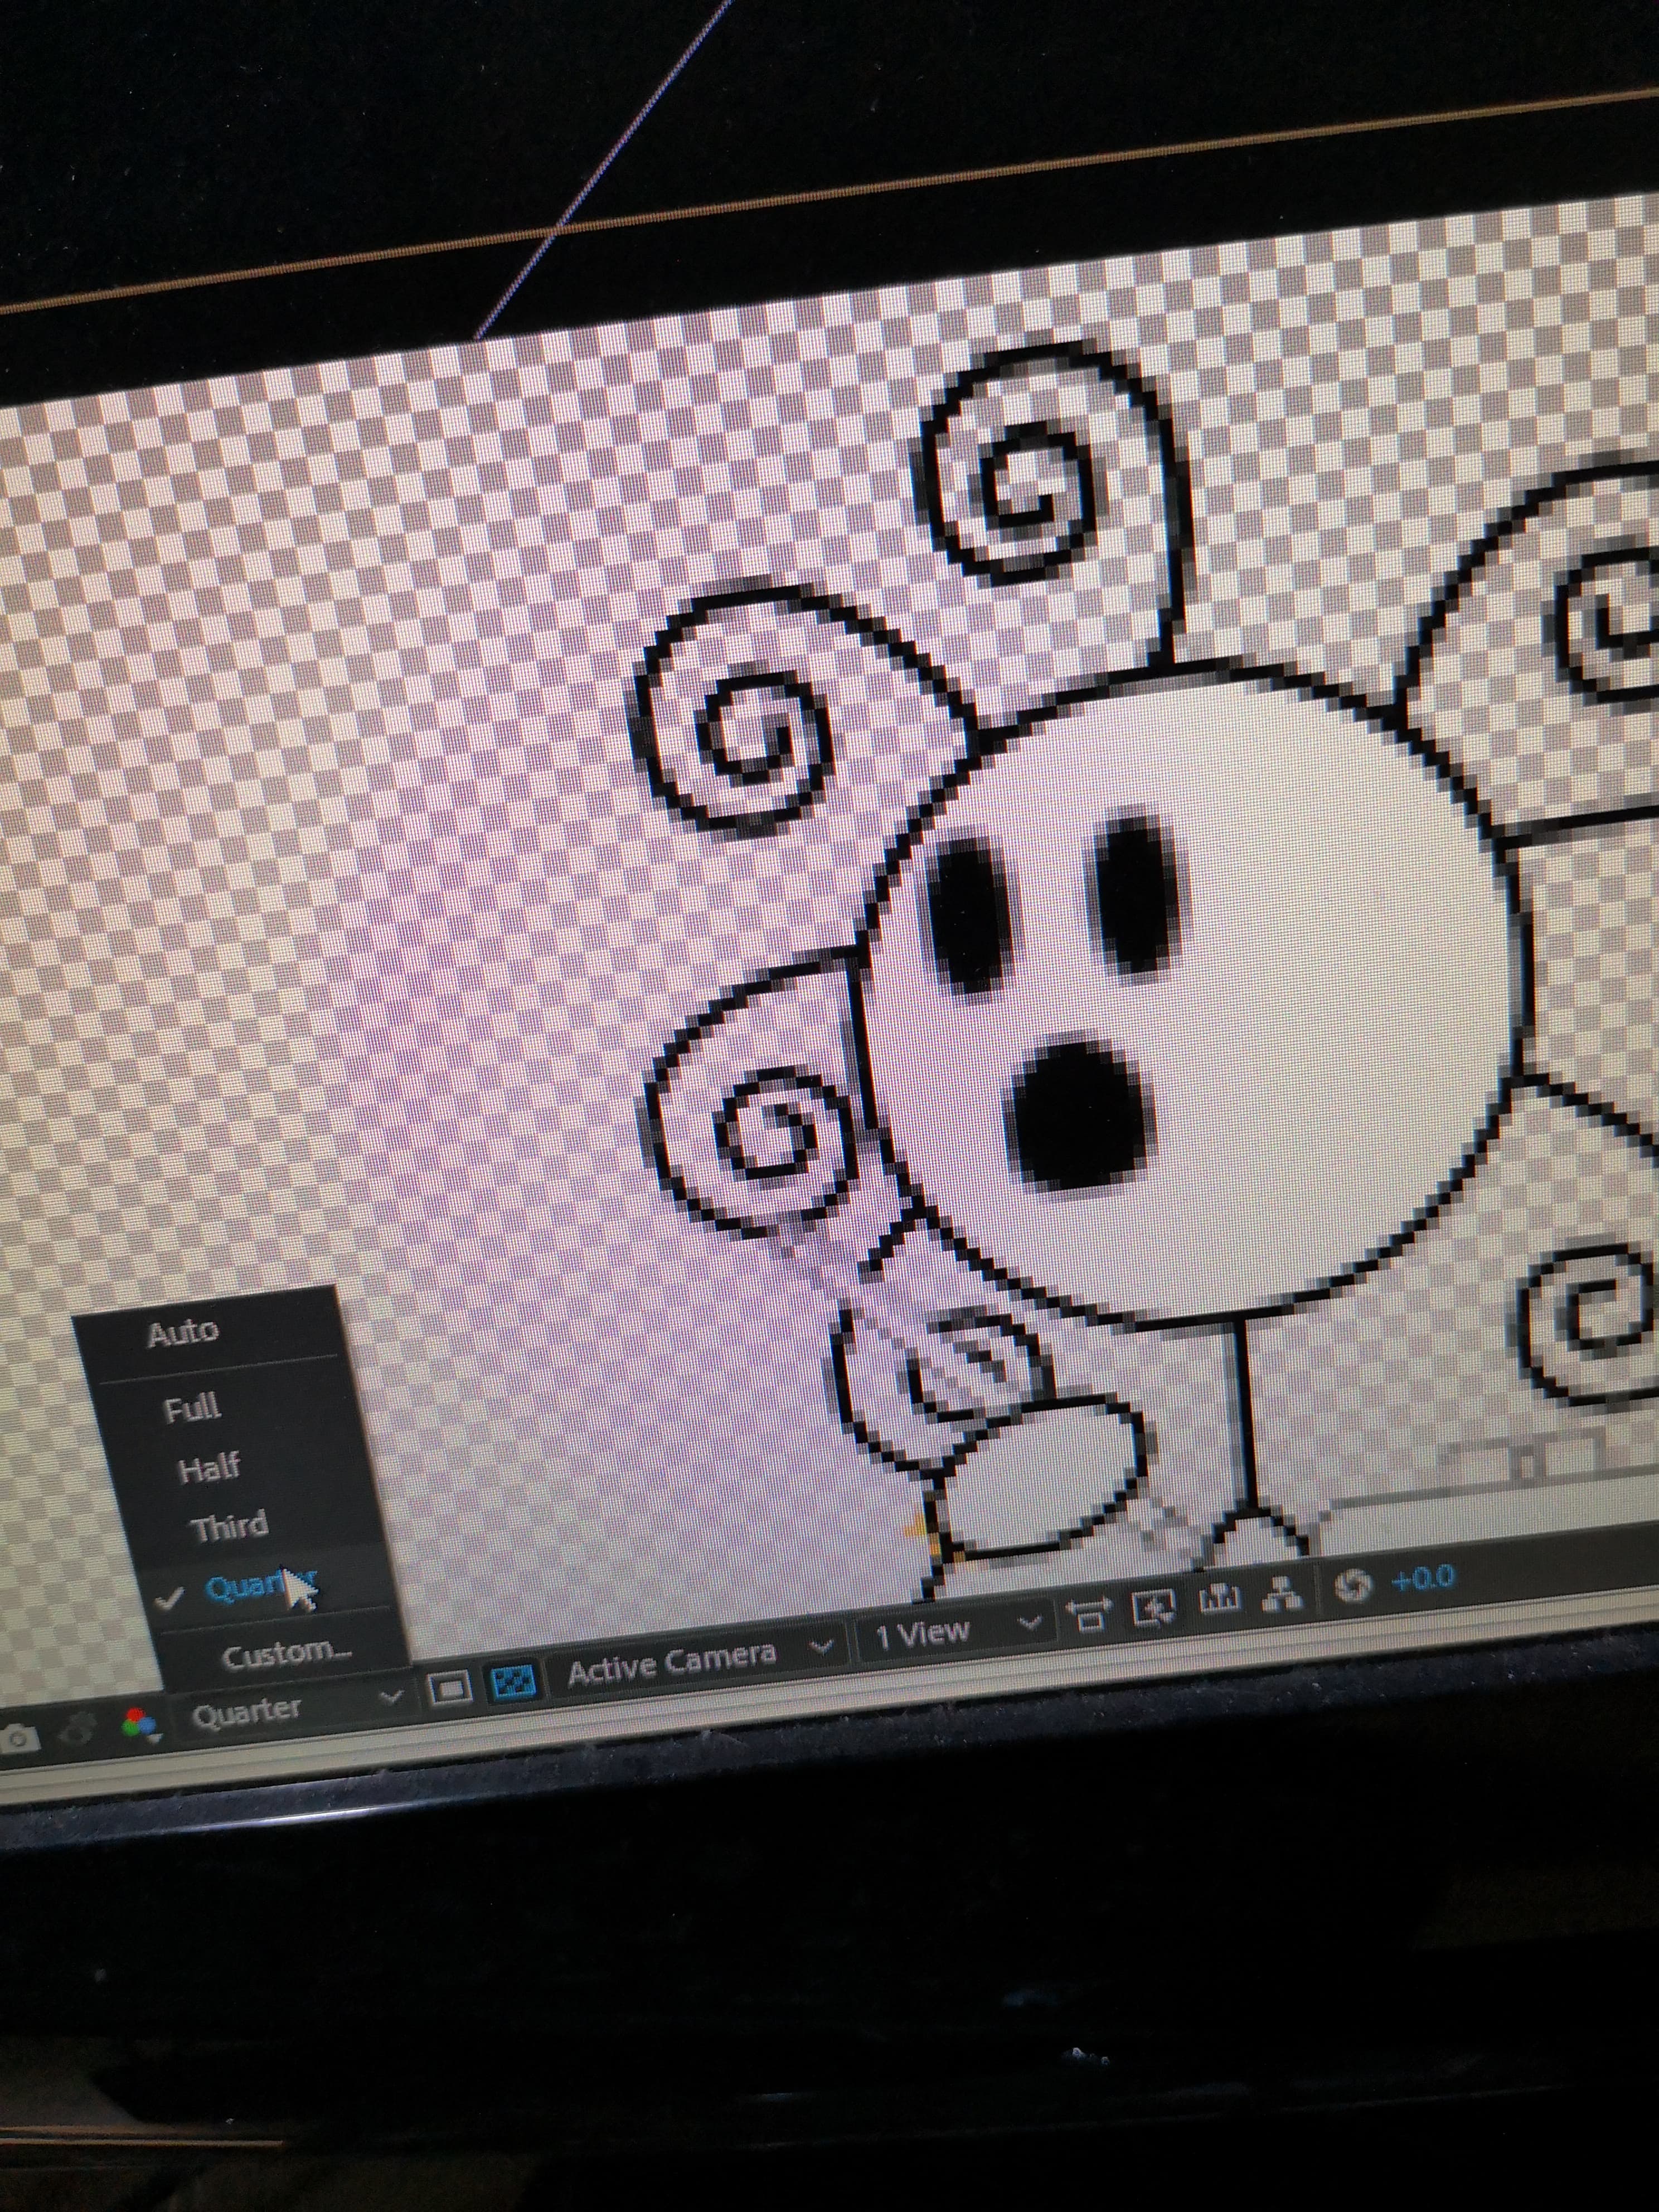
Task: Toggle the Transparency Grid checkerboard button
Action: point(515,1682)
